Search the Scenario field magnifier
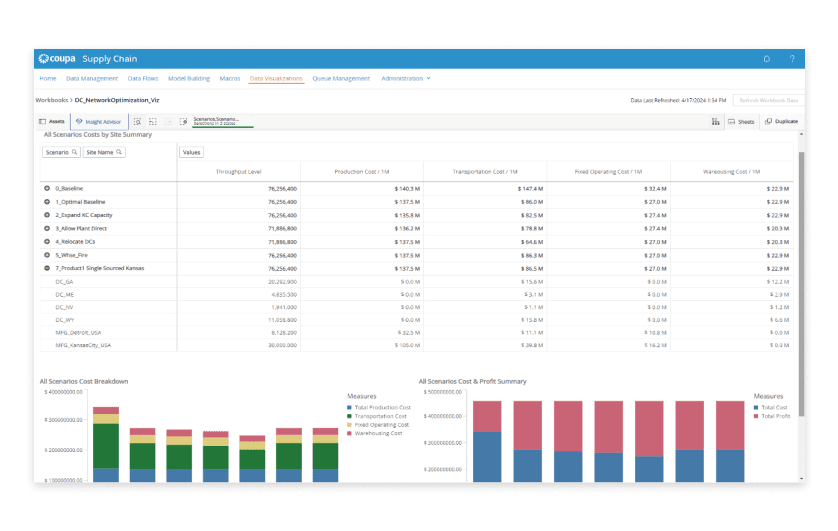Screen dimensions: 838x531 point(74,152)
